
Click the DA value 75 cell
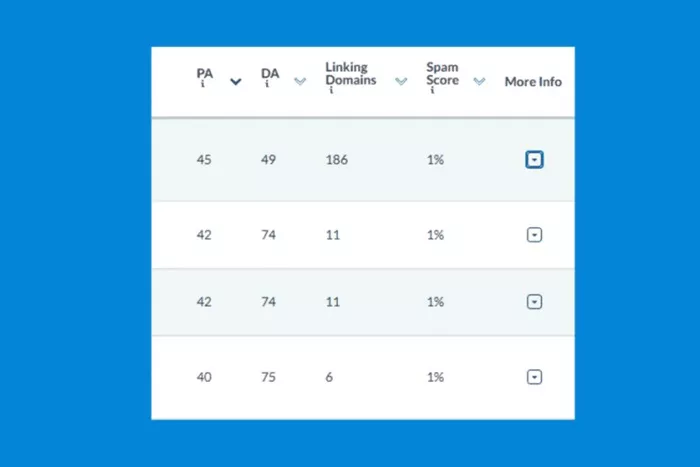[268, 377]
